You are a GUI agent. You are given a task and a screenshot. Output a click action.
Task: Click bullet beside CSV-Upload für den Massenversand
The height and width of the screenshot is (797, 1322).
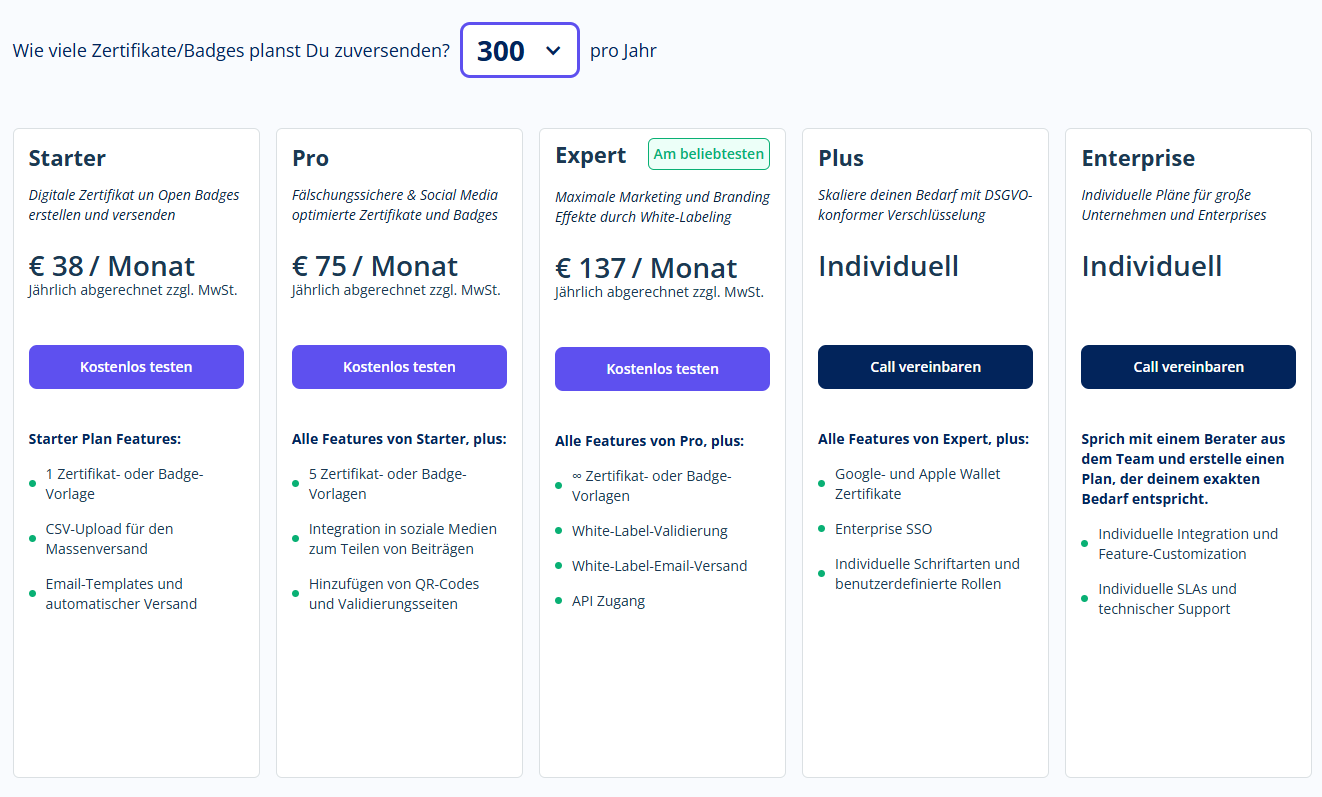point(33,539)
